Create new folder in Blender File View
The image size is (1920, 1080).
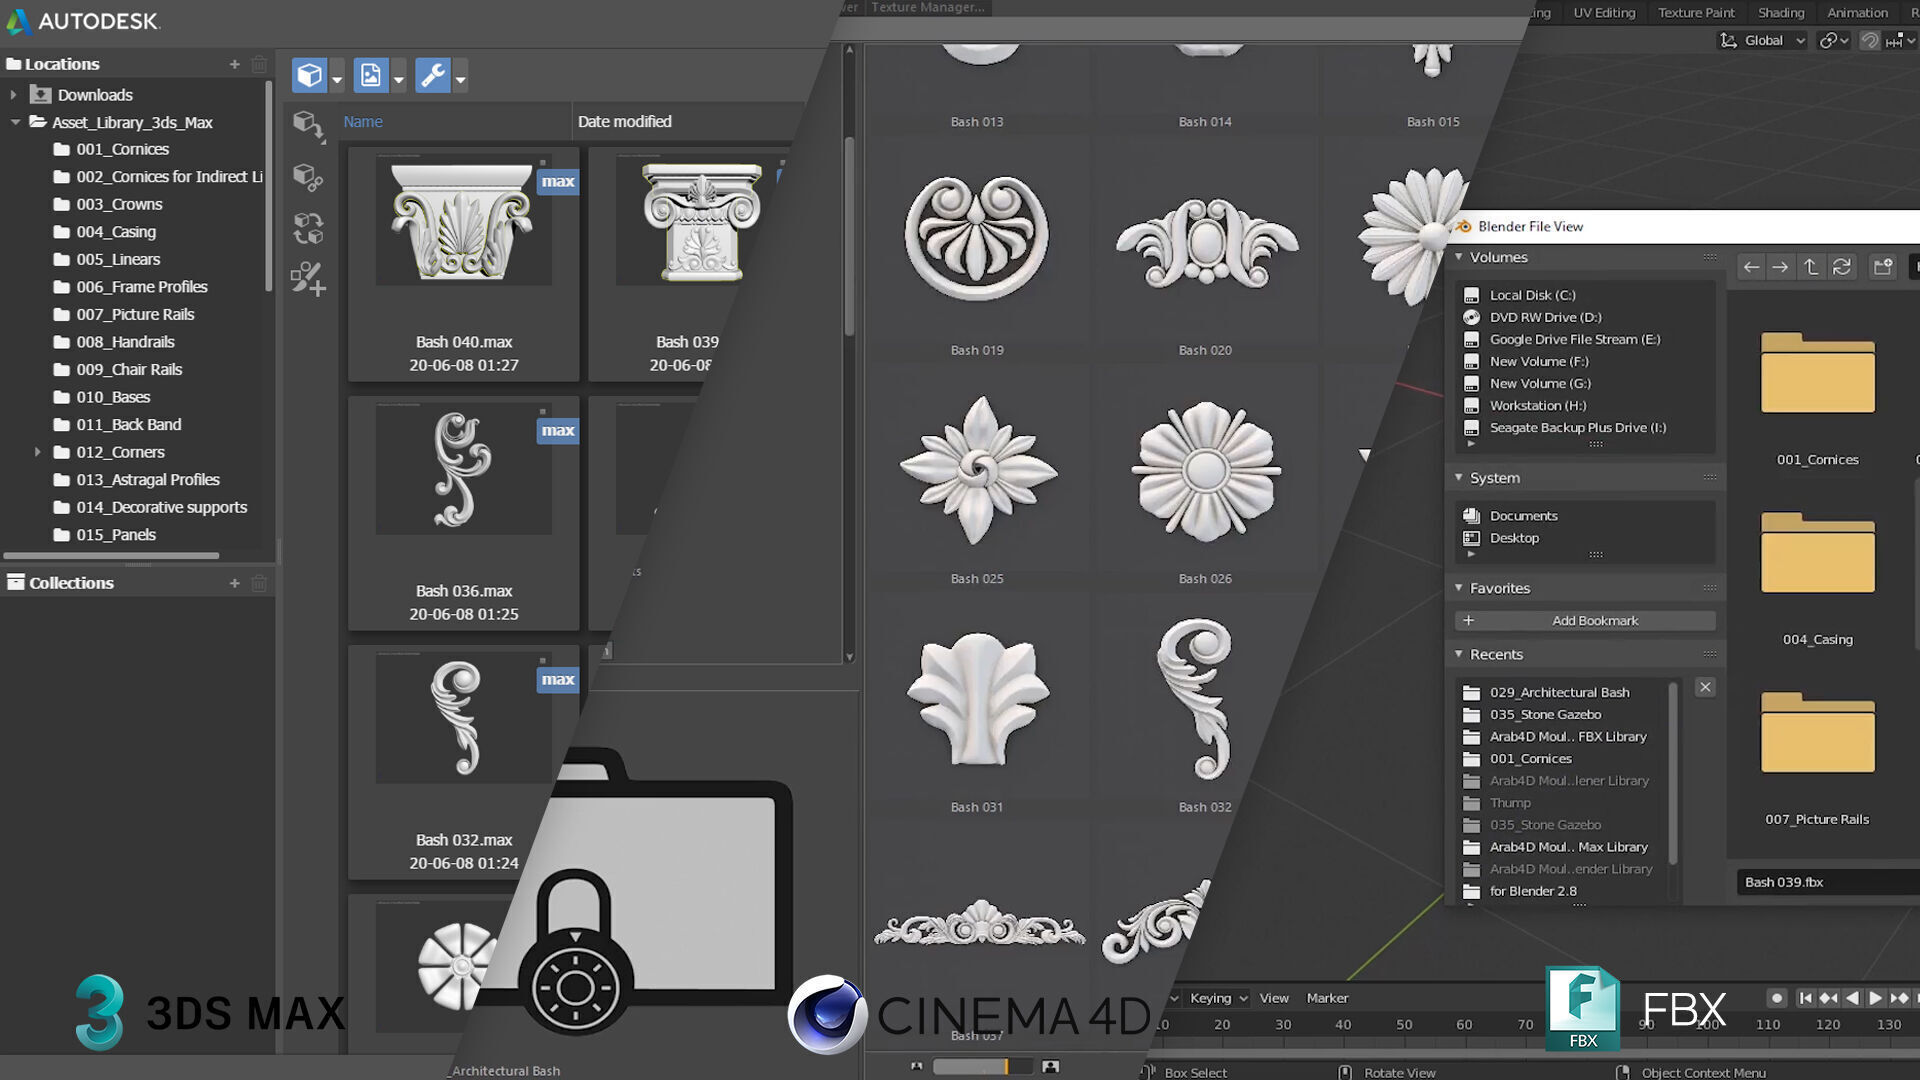(1884, 267)
